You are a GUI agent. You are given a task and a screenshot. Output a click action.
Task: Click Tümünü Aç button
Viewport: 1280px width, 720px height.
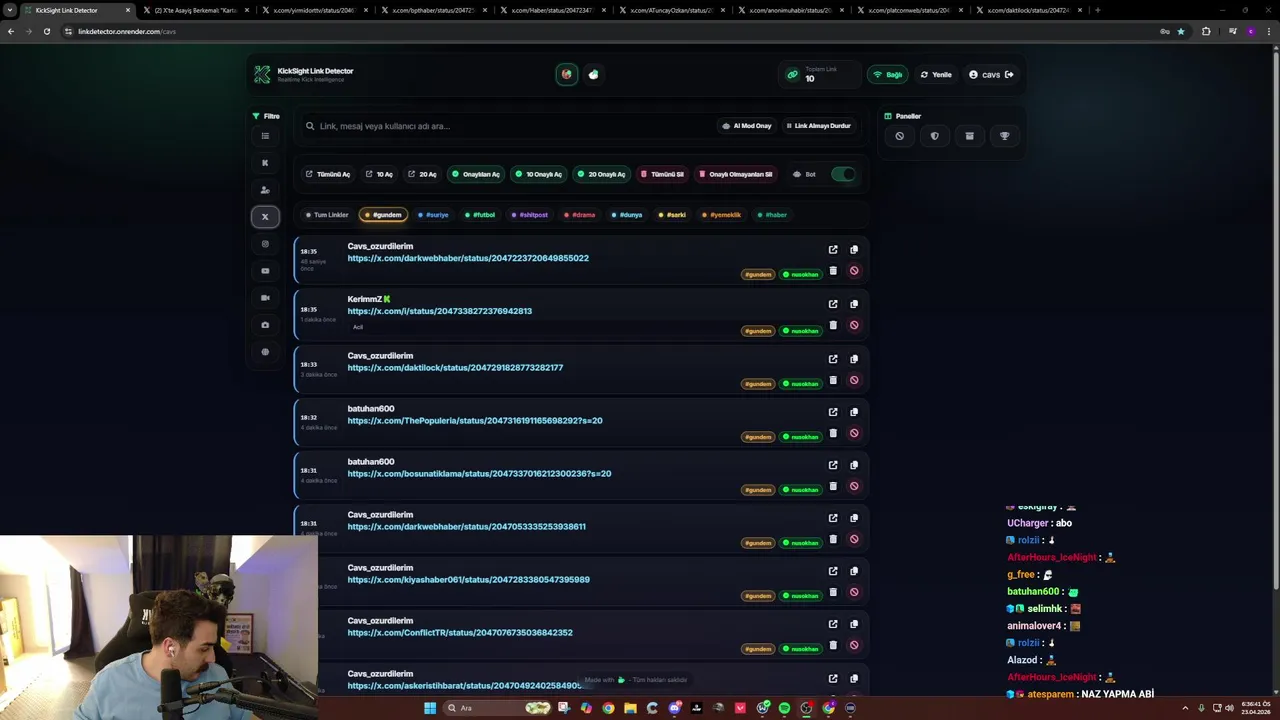(x=328, y=174)
